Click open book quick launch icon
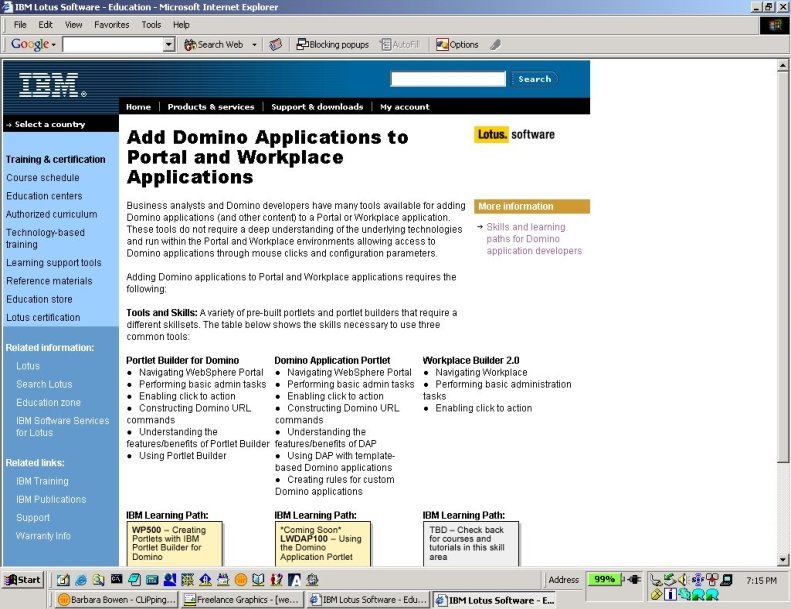The height and width of the screenshot is (609, 791). point(258,580)
